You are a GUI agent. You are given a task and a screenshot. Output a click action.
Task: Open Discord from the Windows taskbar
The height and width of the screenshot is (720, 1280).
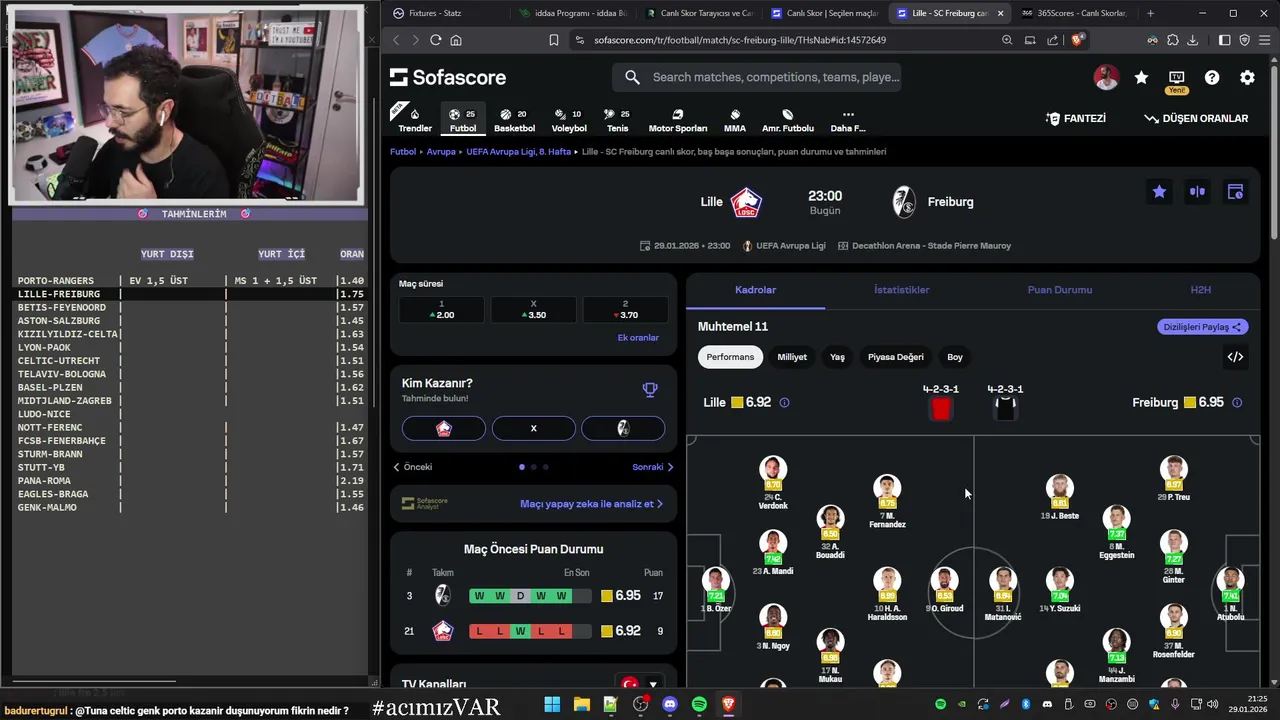coord(669,704)
